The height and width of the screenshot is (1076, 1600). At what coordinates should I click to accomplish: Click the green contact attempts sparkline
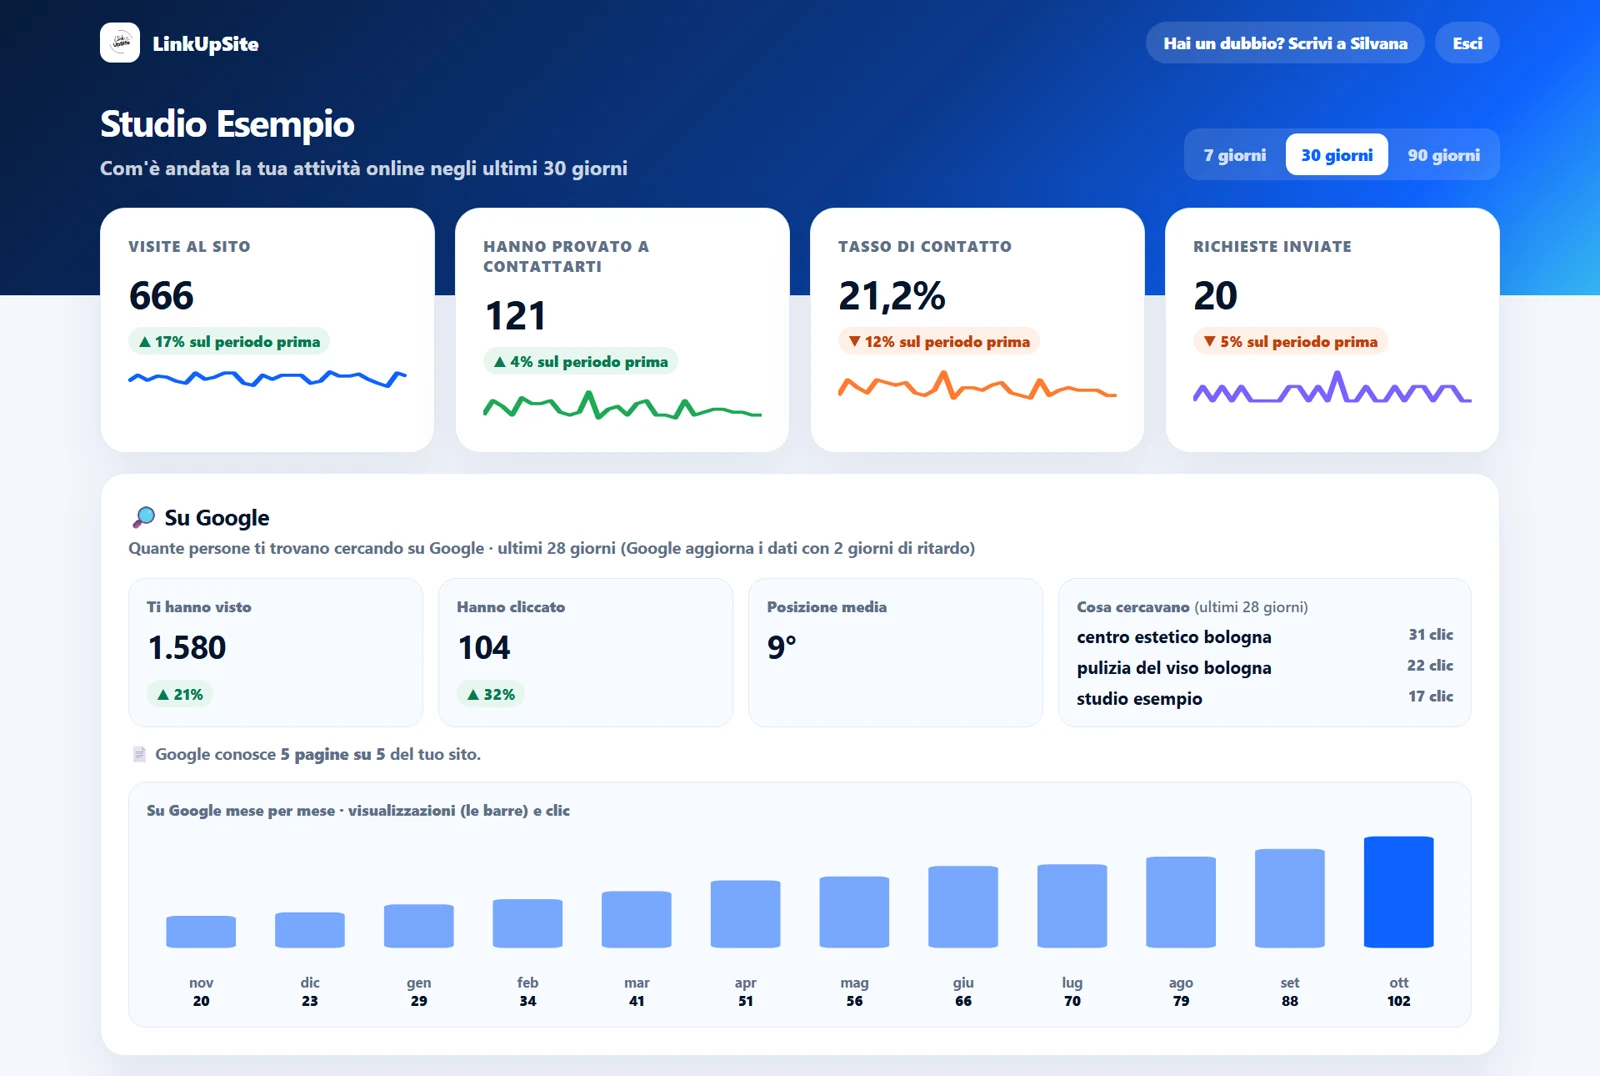pos(622,405)
